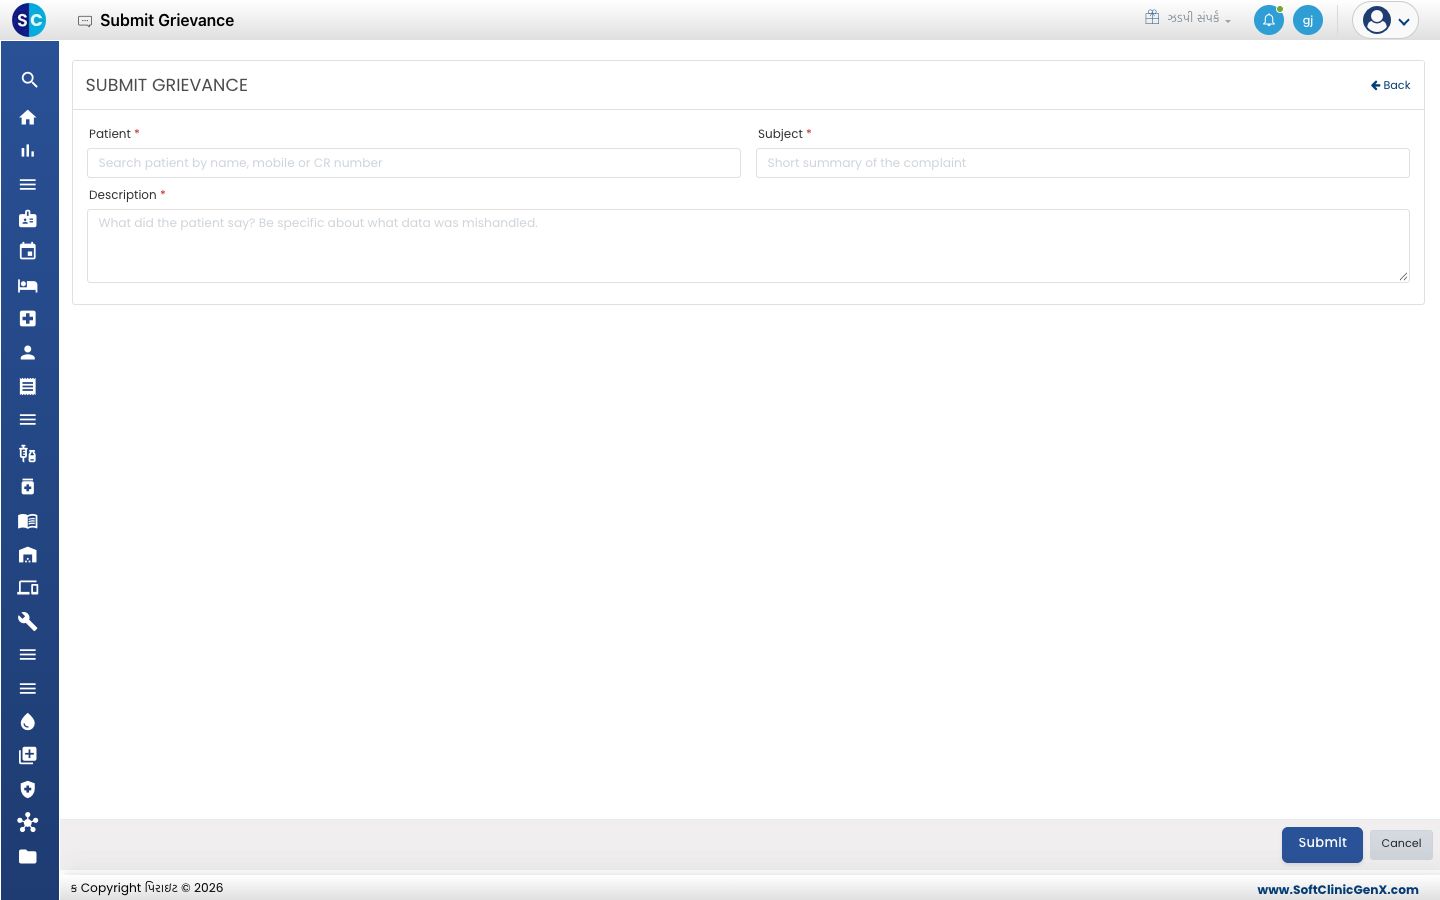
Task: Click the SC app logo
Action: [x=29, y=20]
